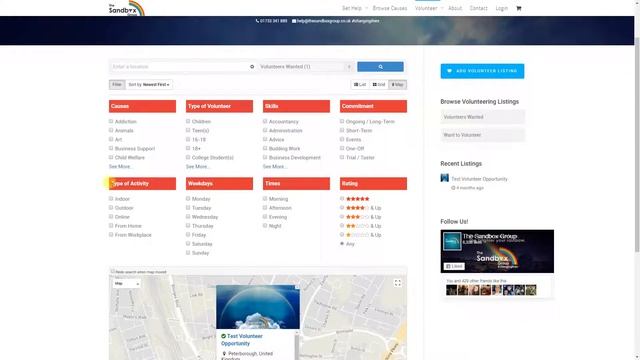Screen dimensions: 640x360
Task: Click the map popup listing image
Action: click(258, 307)
